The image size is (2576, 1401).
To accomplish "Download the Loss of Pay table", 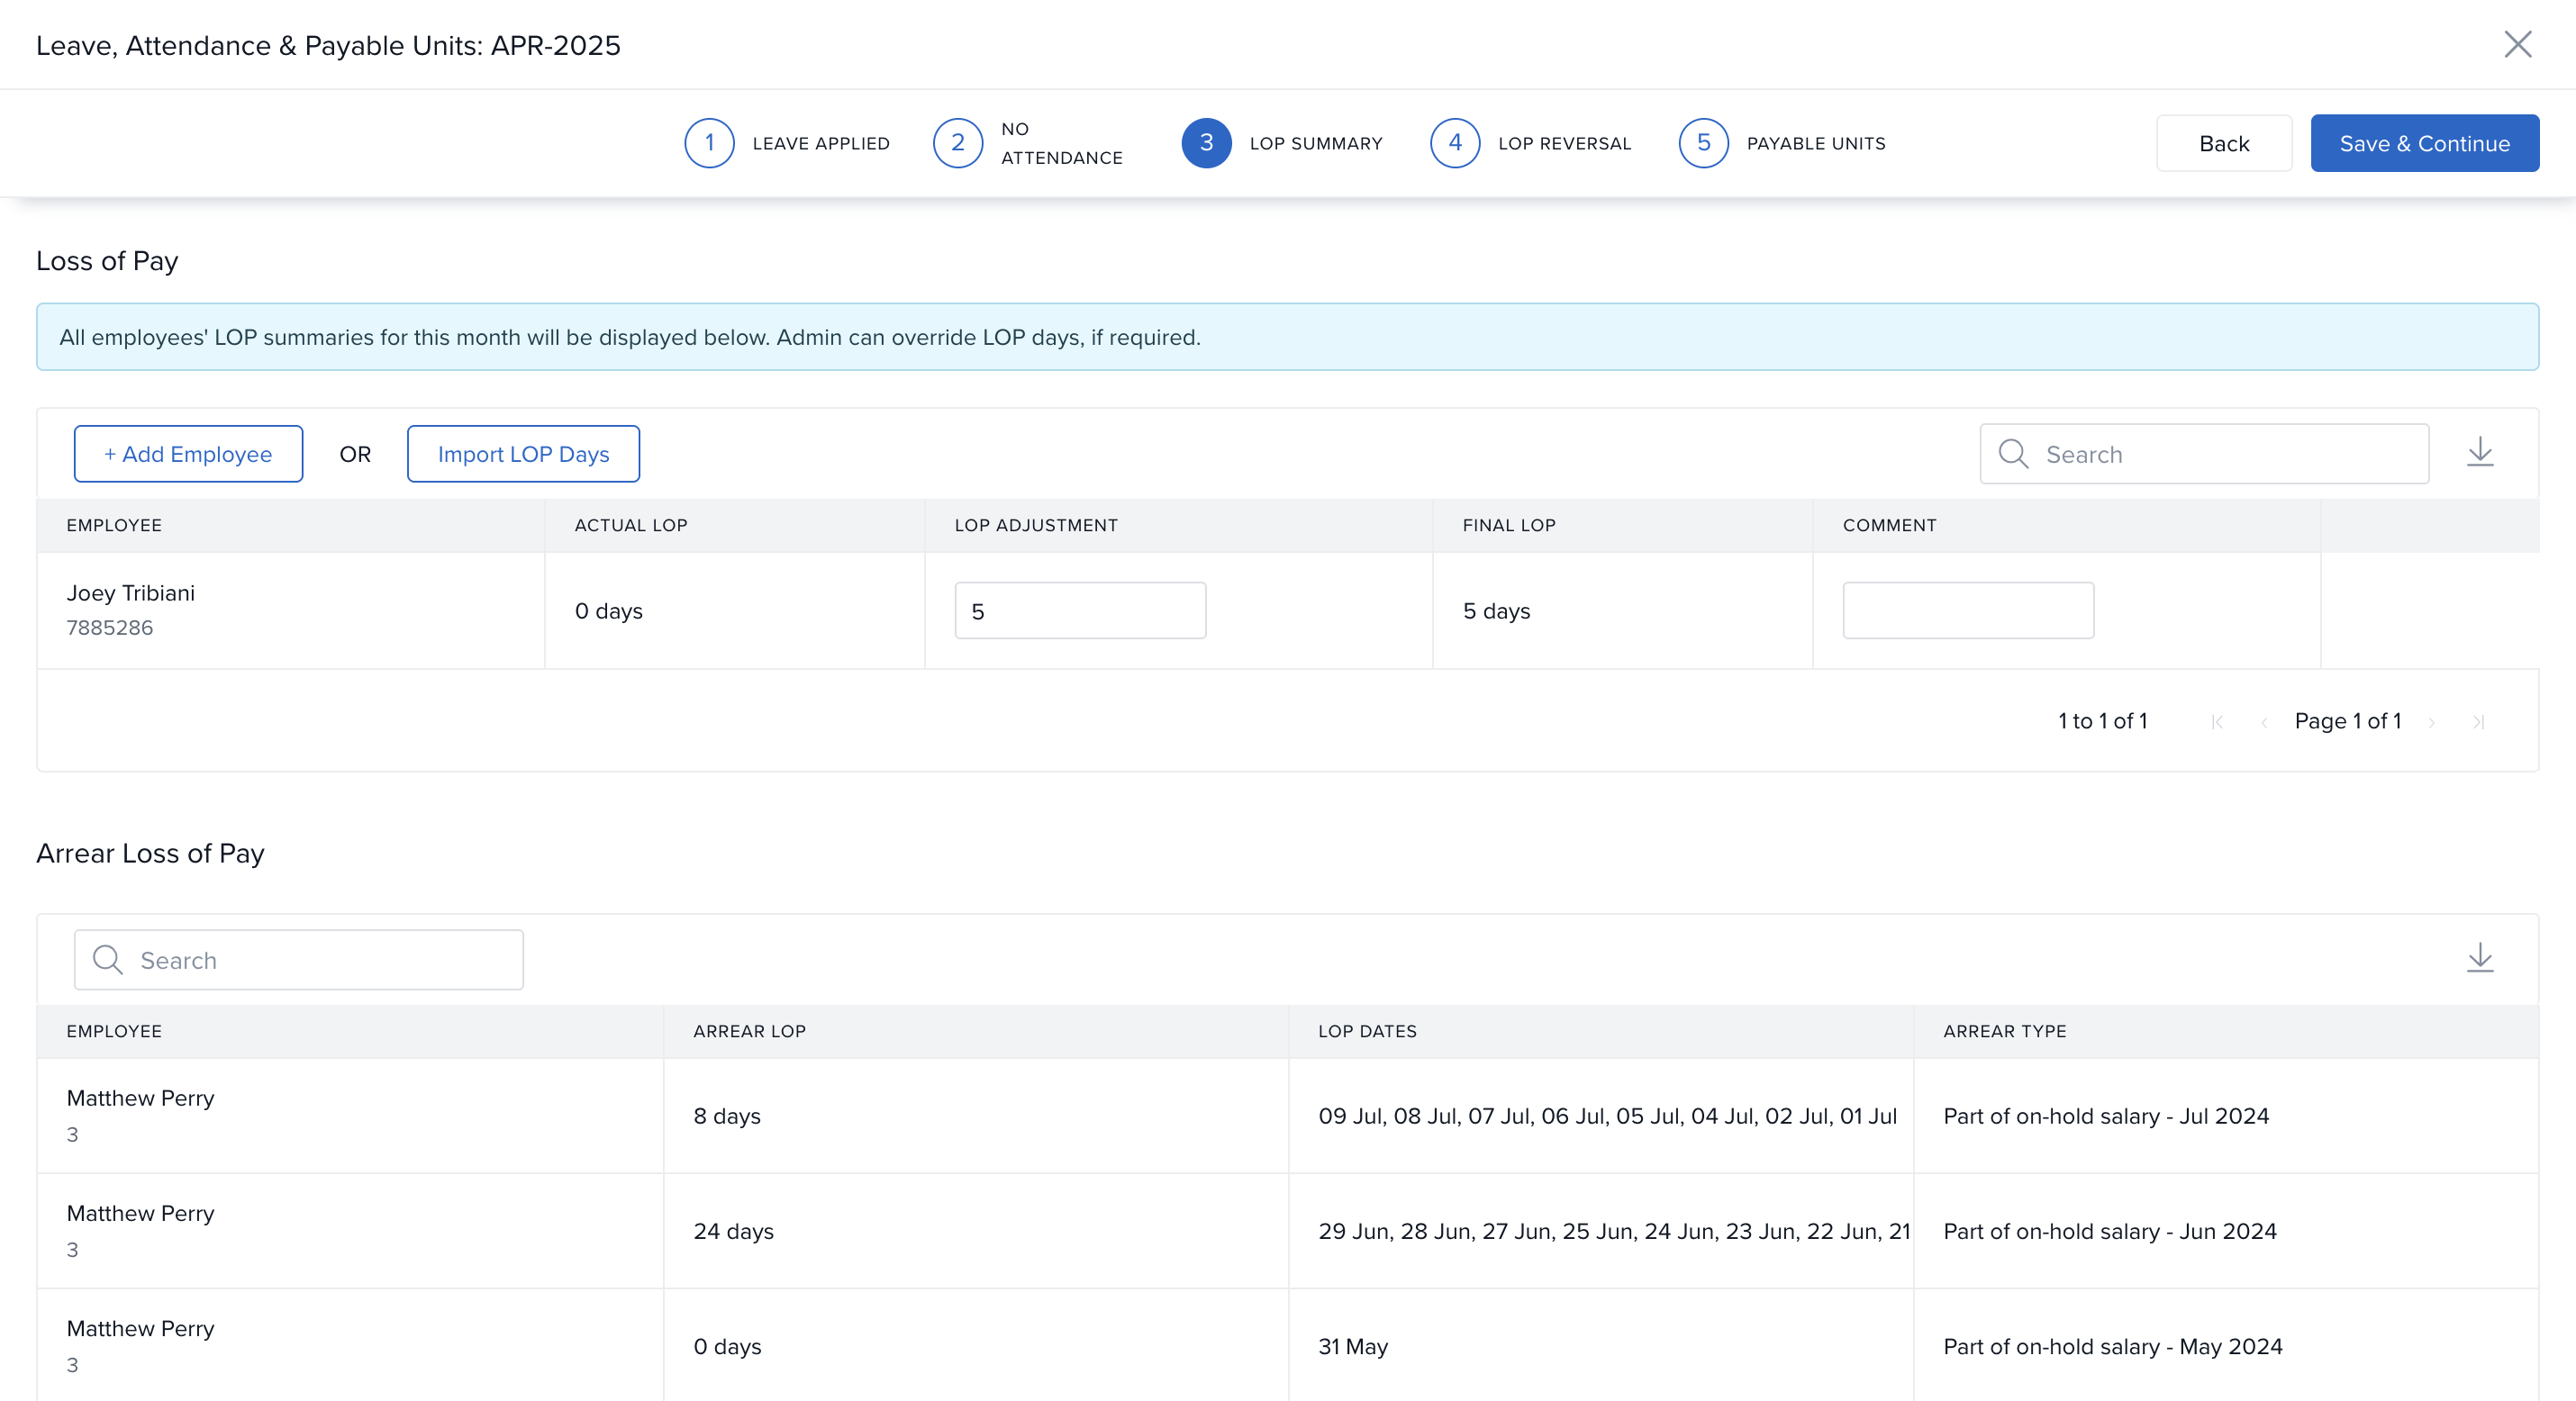I will pyautogui.click(x=2479, y=453).
